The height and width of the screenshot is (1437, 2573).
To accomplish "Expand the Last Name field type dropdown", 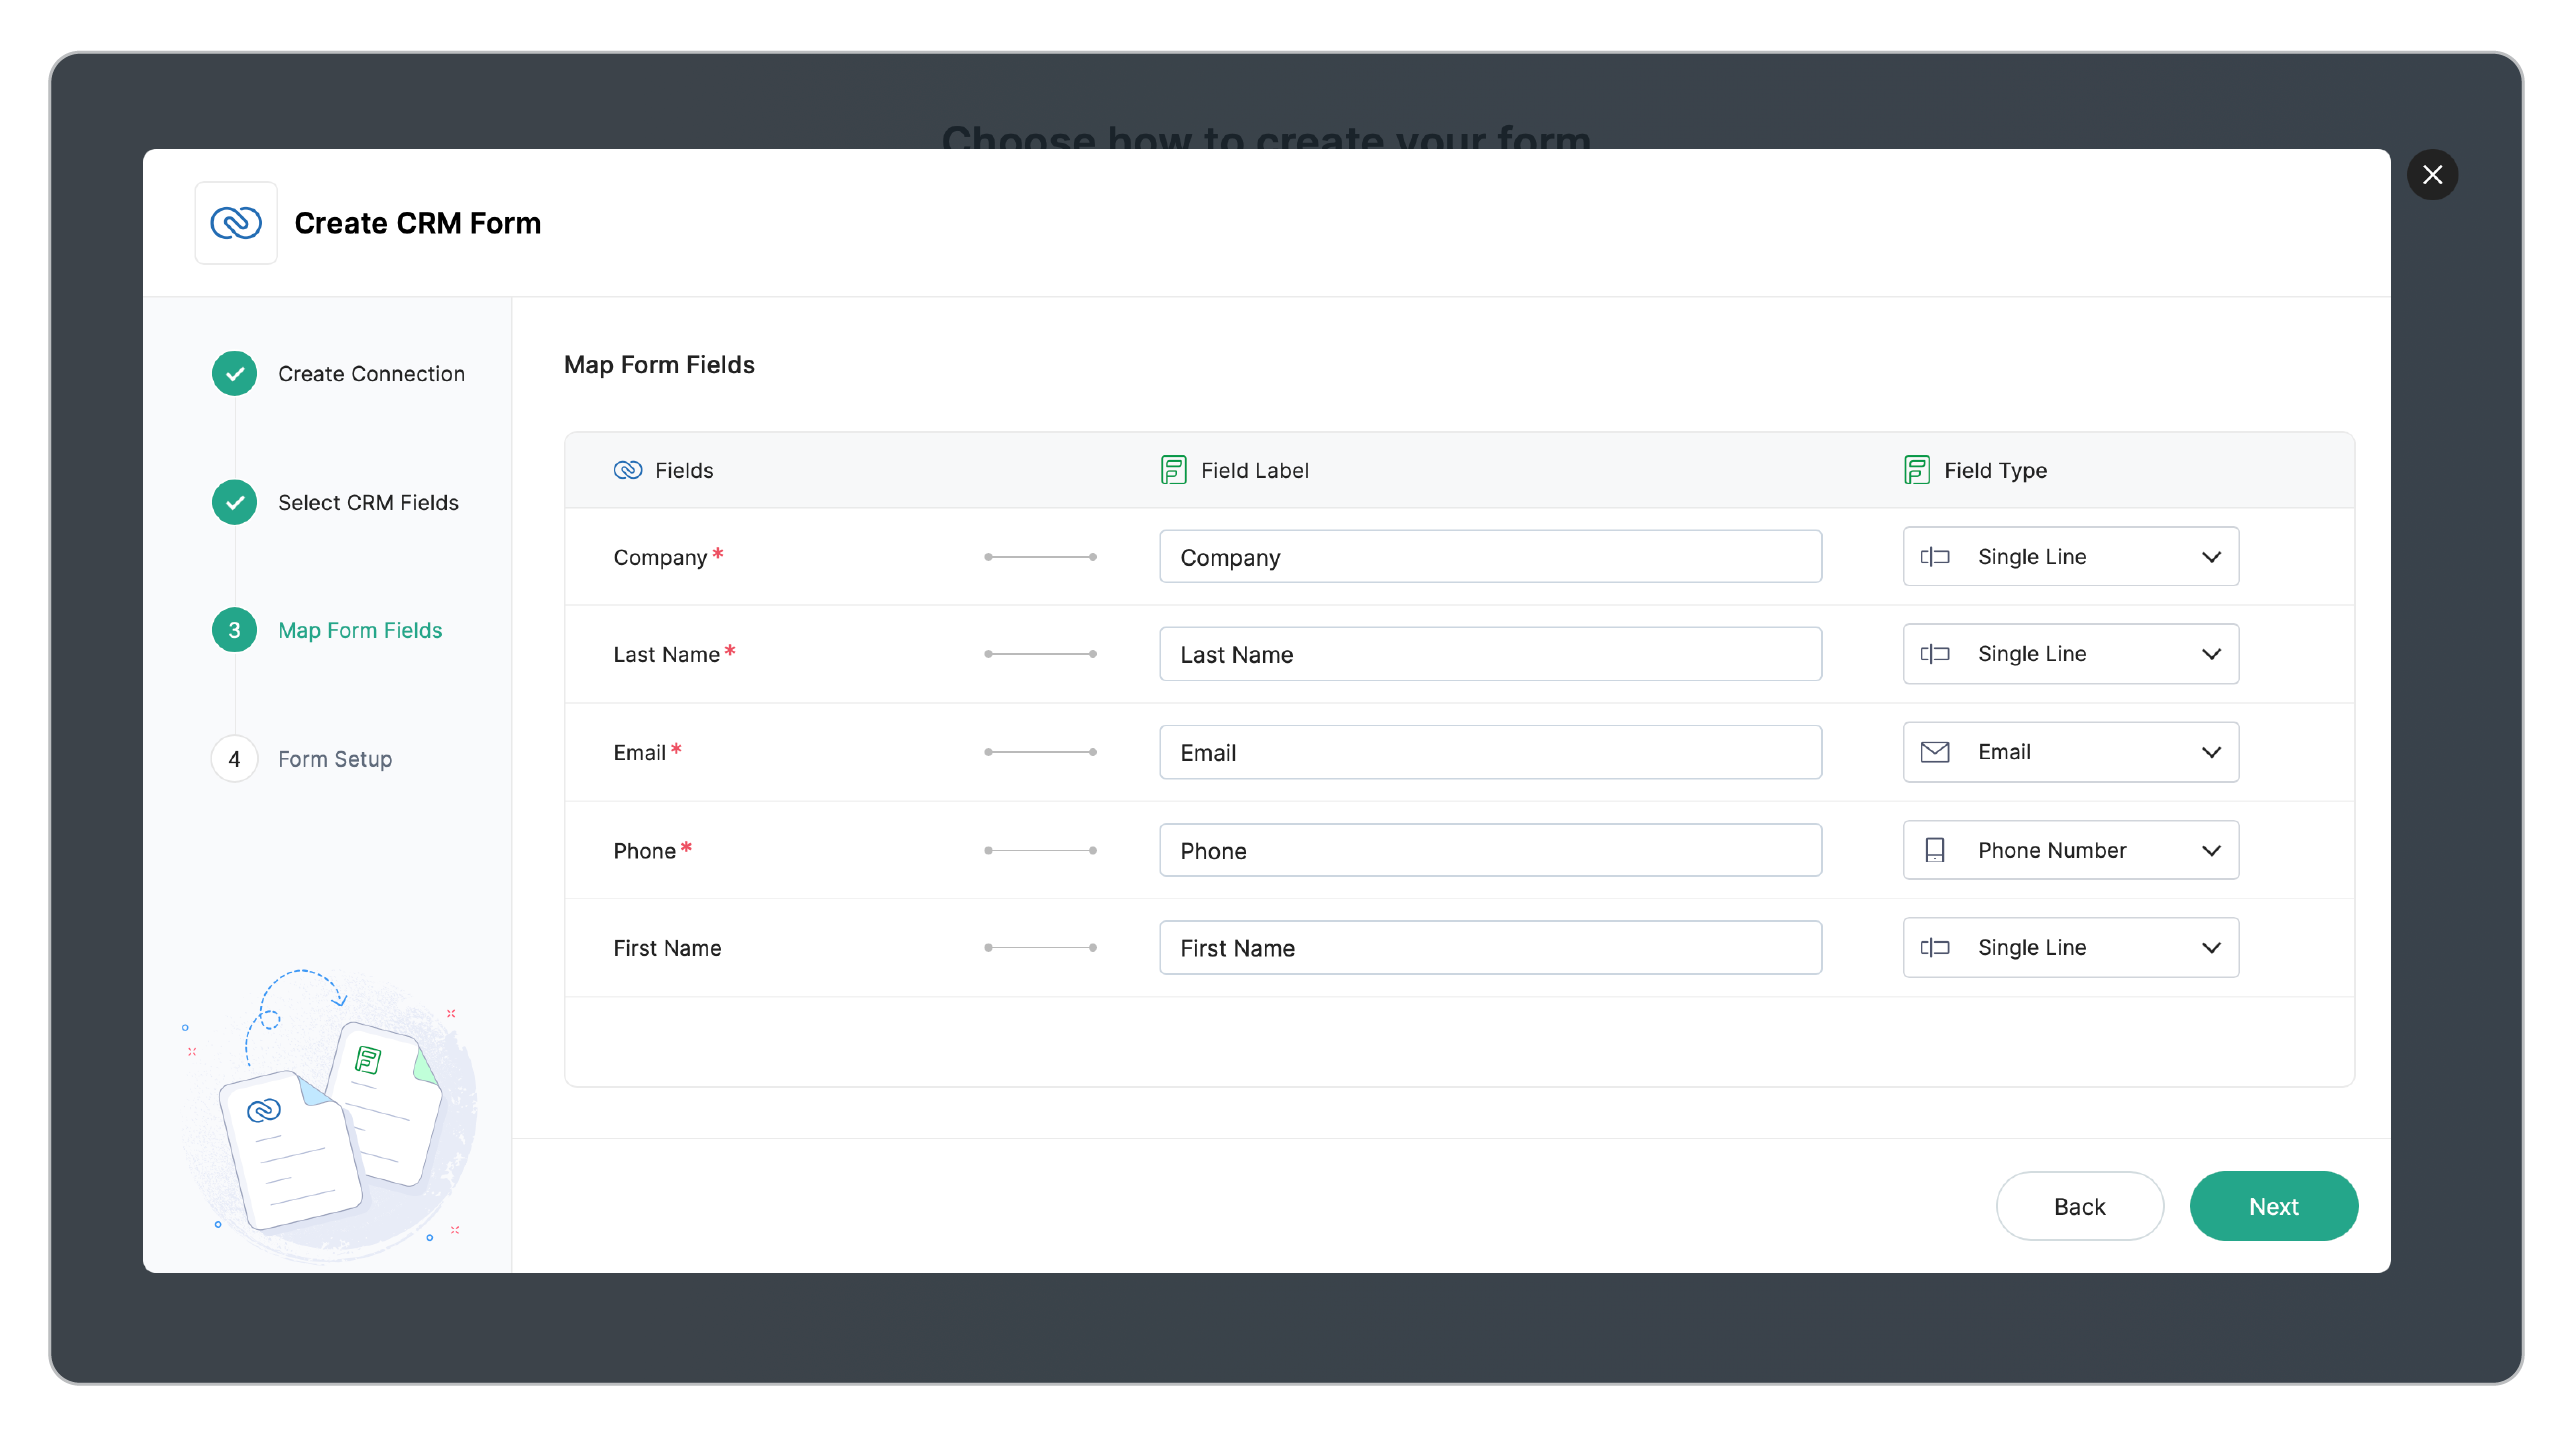I will 2070,654.
